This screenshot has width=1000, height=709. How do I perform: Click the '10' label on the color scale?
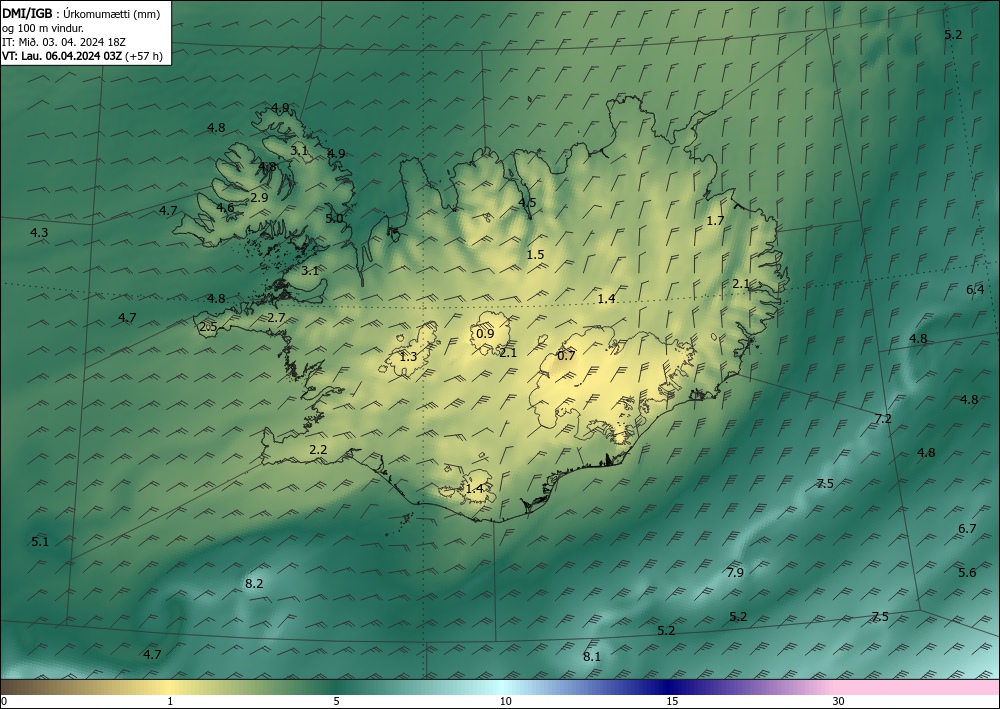pos(506,702)
